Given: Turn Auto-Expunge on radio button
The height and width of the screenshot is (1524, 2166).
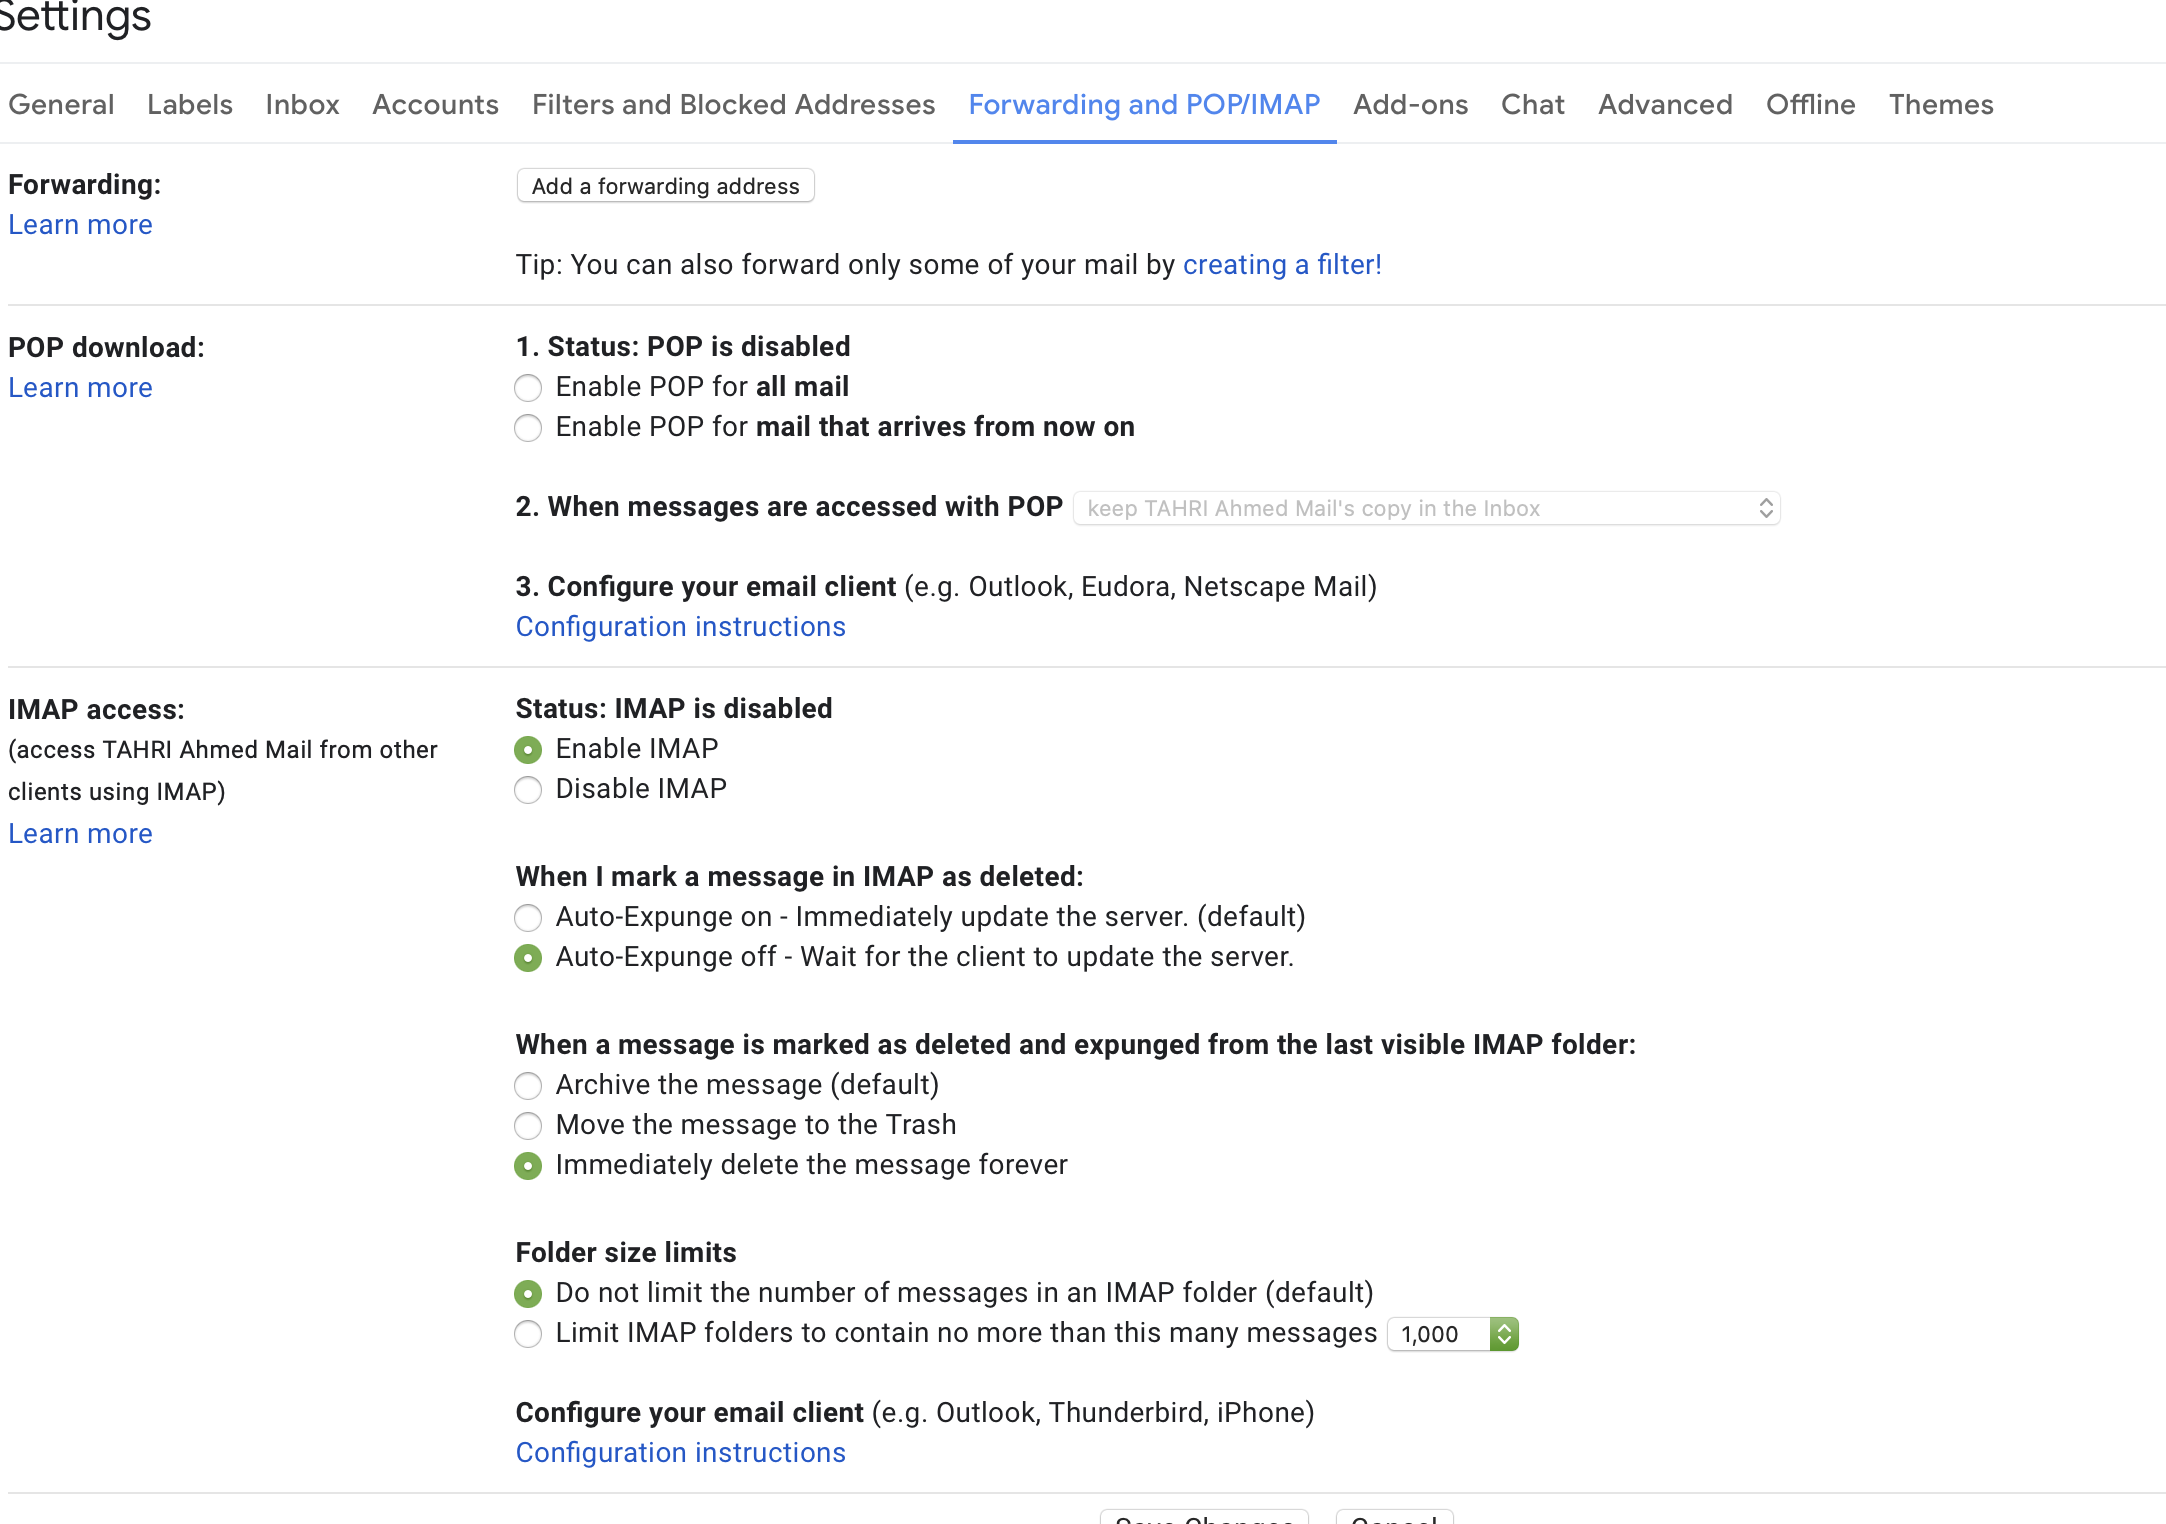Looking at the screenshot, I should (528, 918).
